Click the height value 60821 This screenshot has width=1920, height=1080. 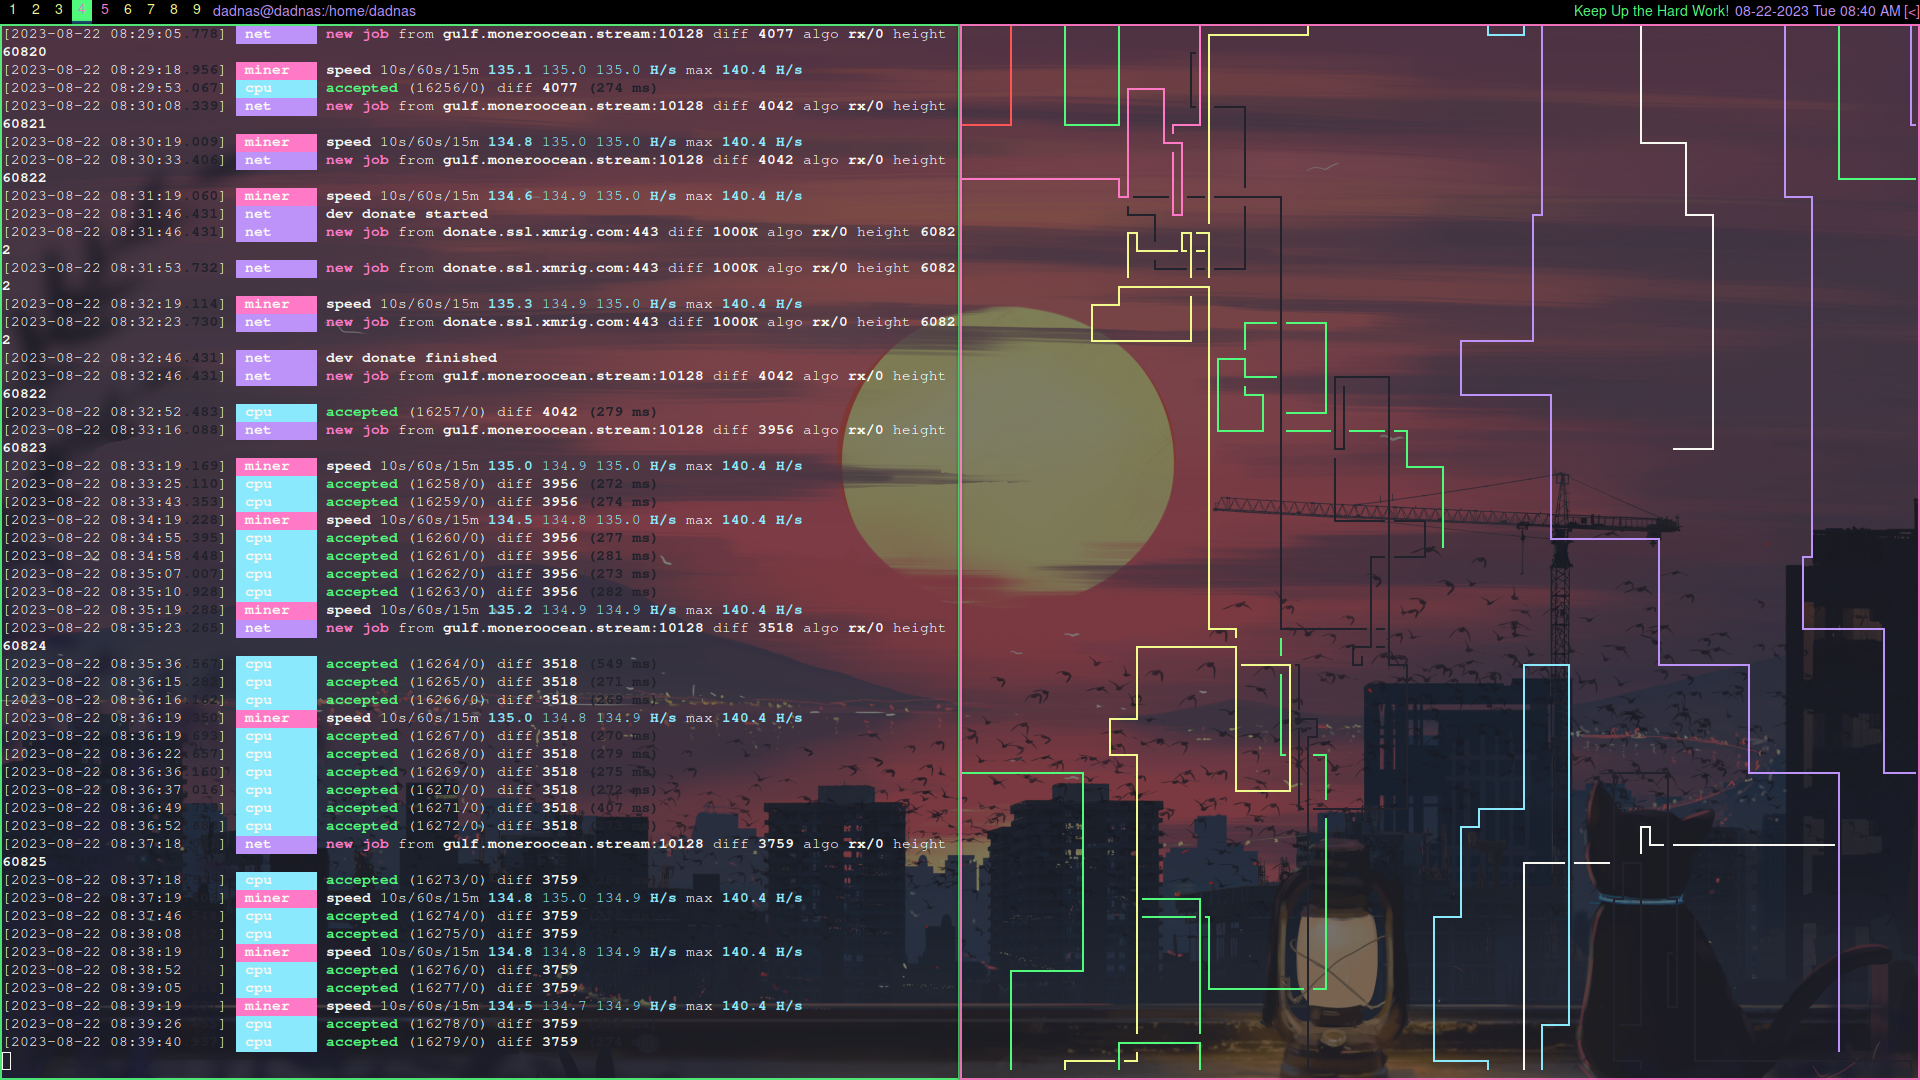coord(25,124)
